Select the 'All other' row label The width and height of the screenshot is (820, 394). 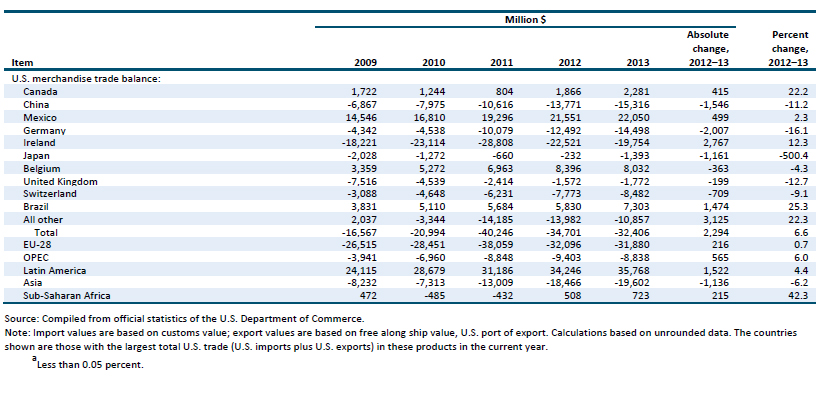point(43,220)
